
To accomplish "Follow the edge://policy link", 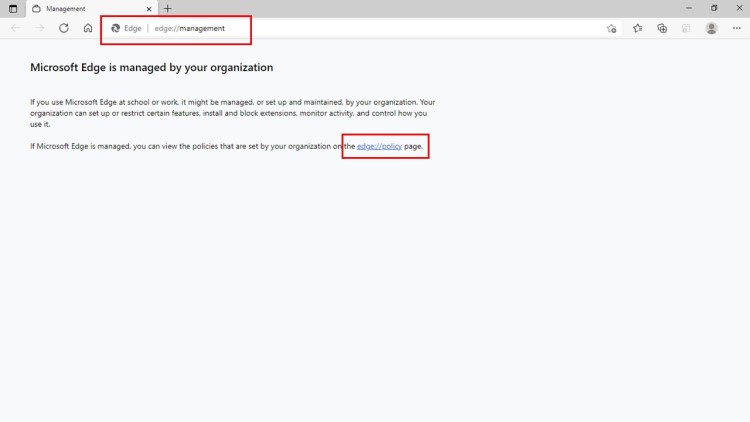I will [x=379, y=146].
